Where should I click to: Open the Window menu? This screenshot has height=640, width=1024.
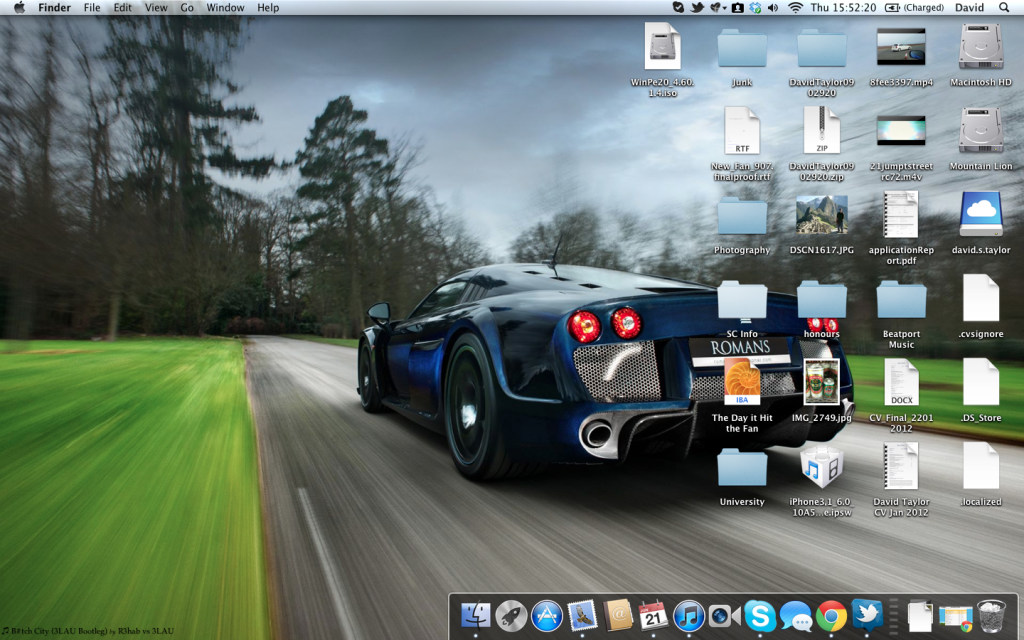(x=225, y=7)
